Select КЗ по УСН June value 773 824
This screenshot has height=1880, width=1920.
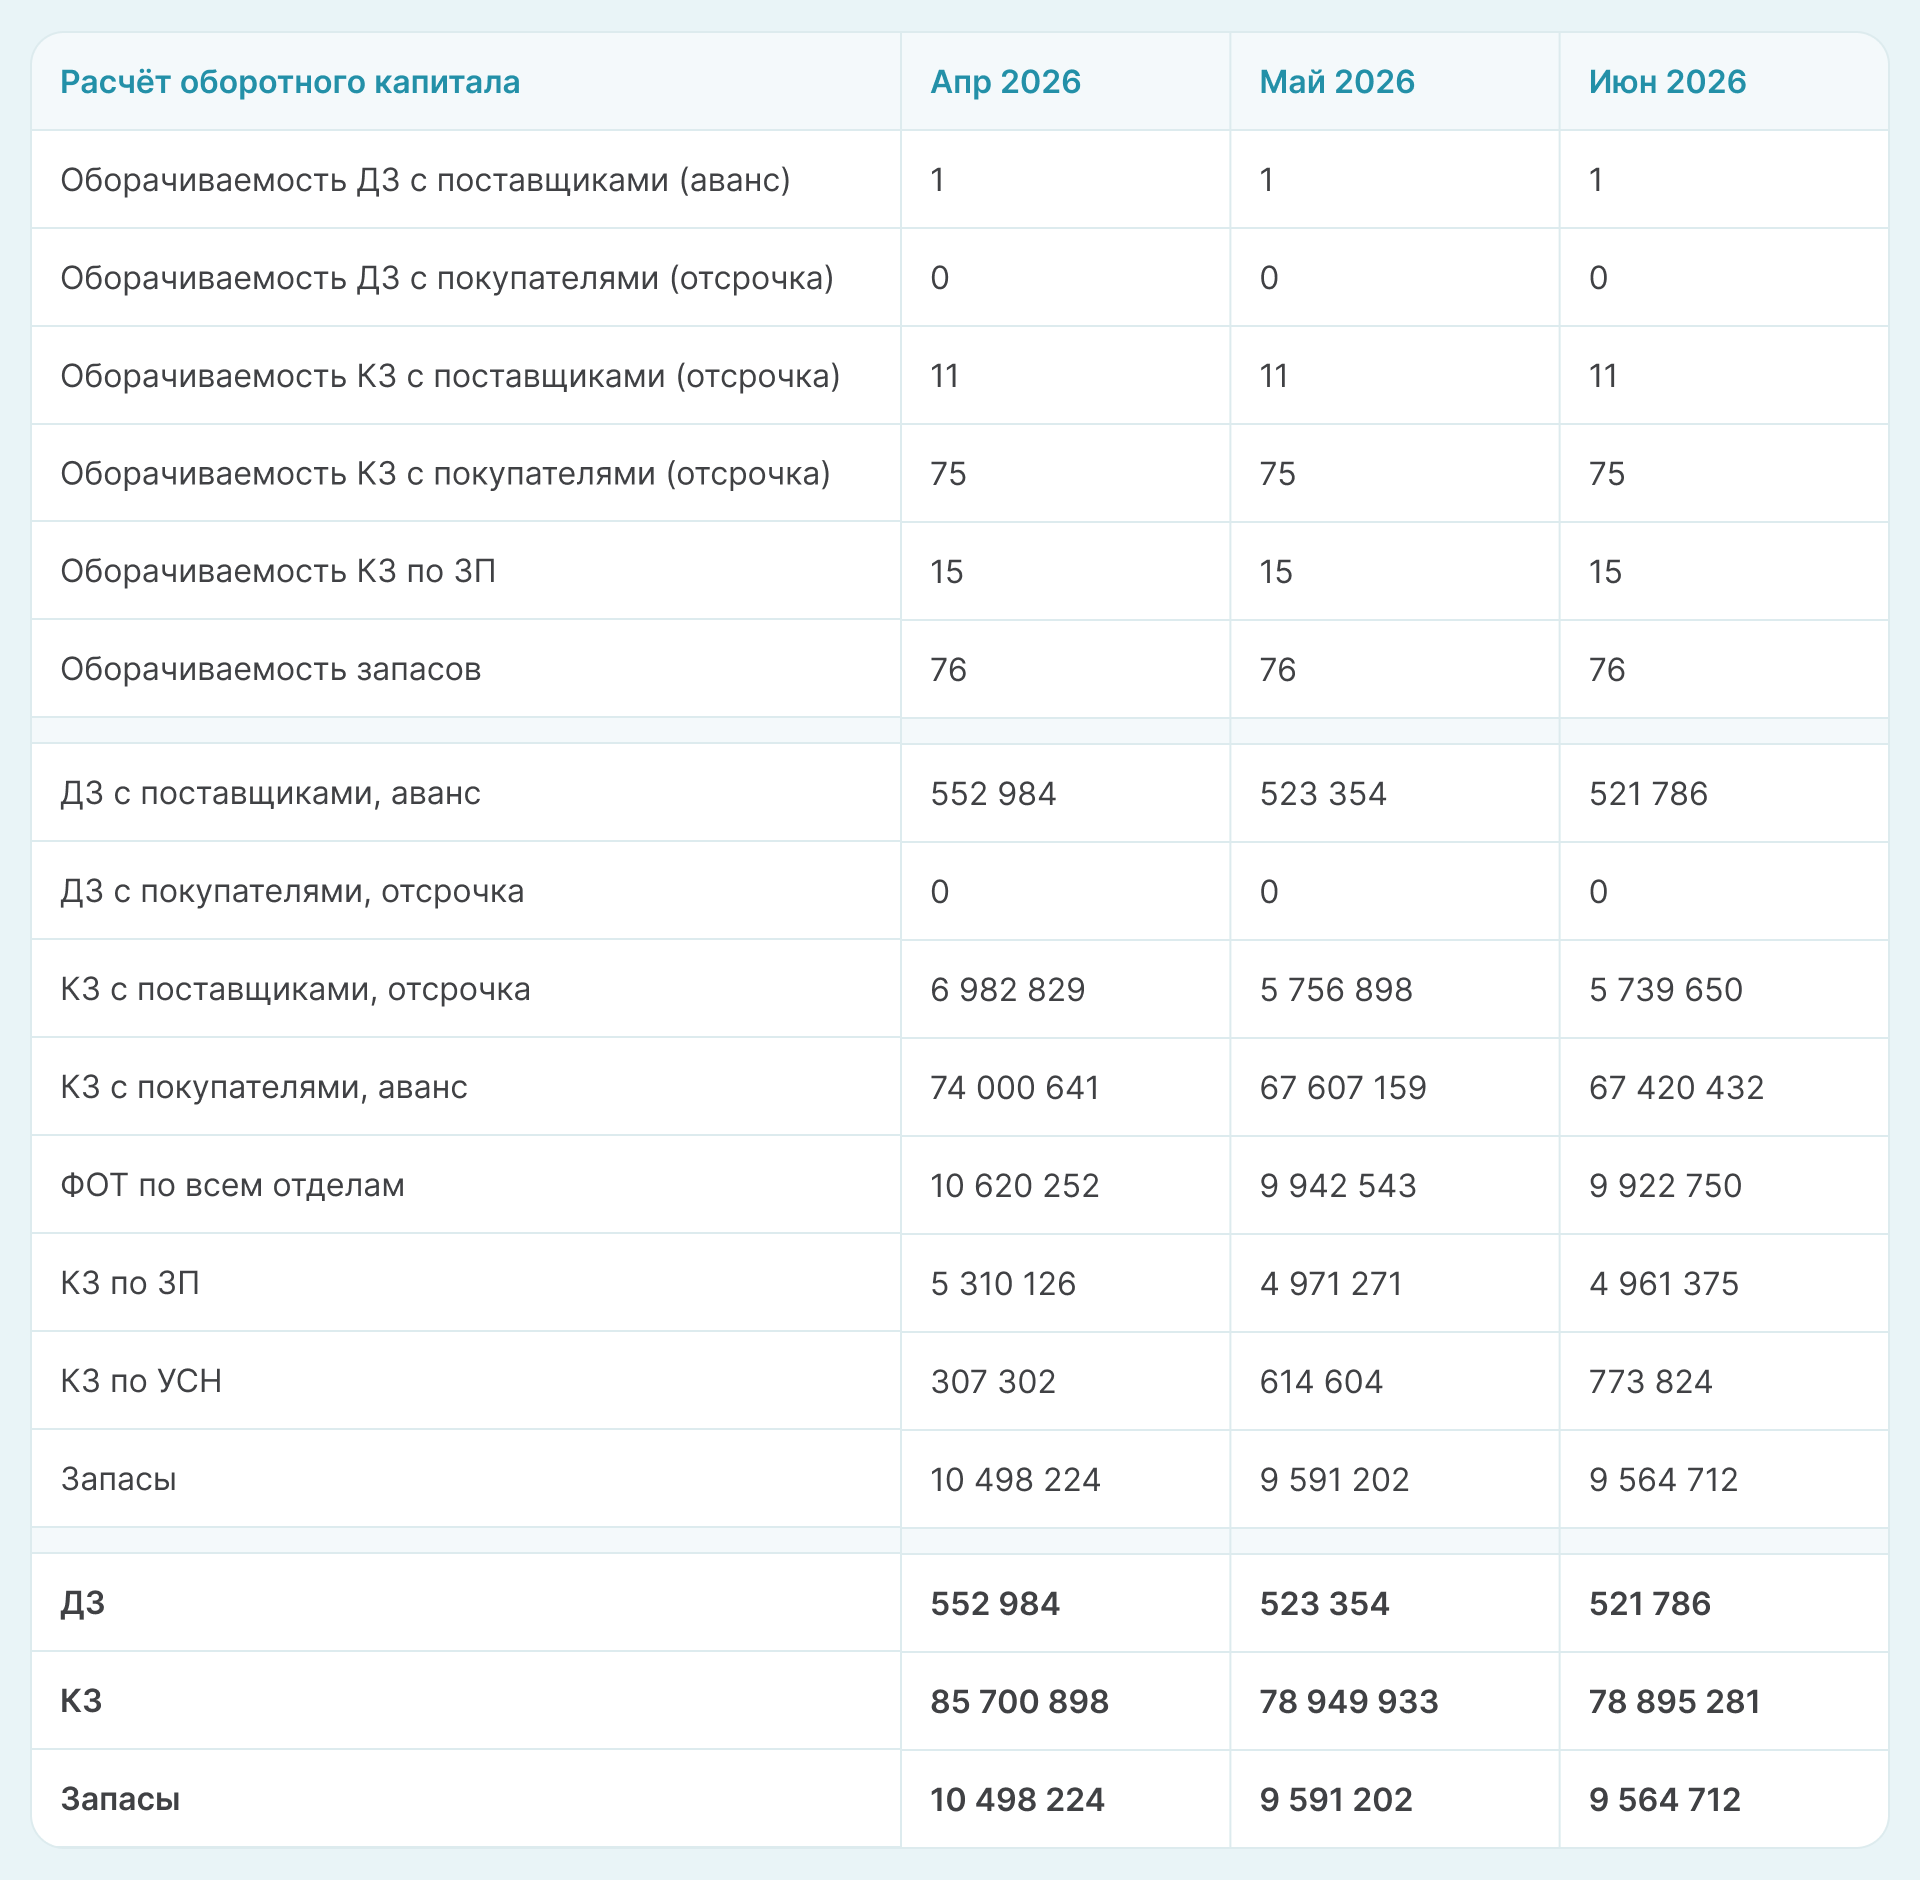pos(1650,1381)
